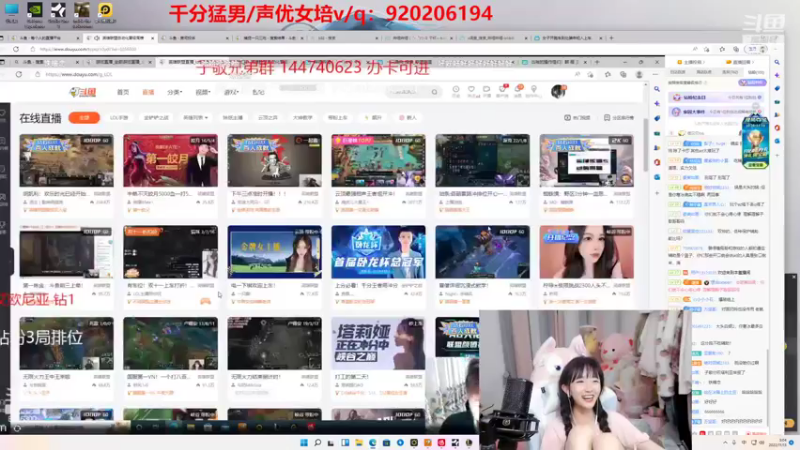Open the stream thumbnail titled 第一皎月
Screen dimensions: 800x450
(x=170, y=161)
